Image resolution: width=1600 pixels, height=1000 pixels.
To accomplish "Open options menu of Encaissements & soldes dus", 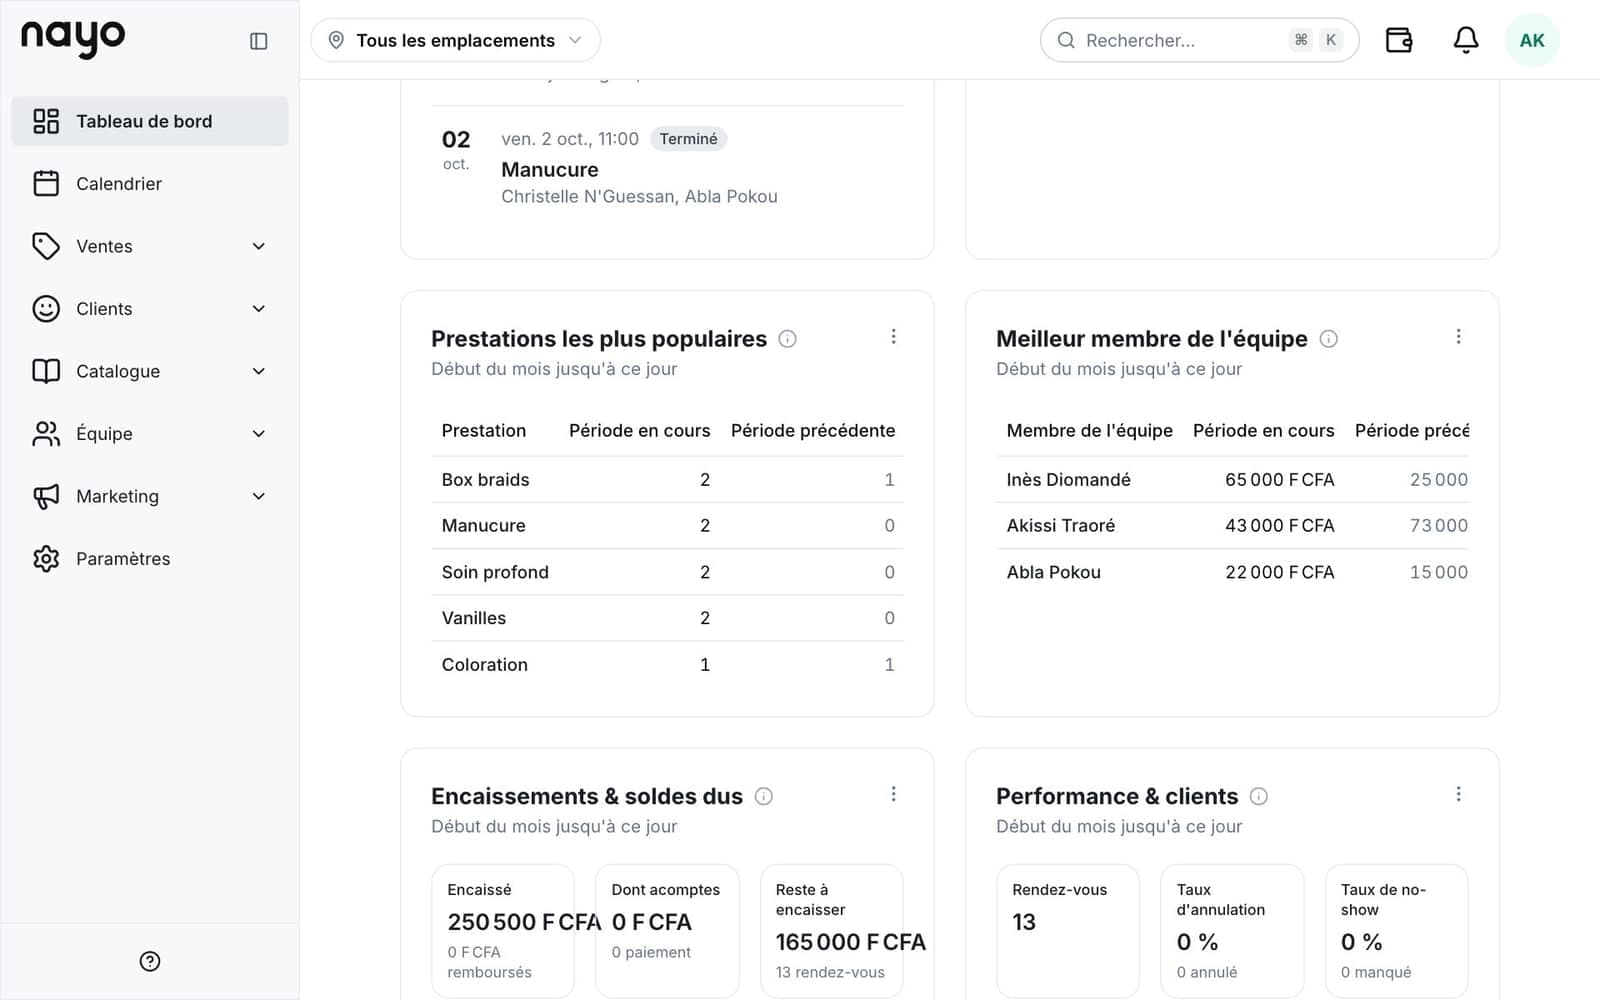I will coord(894,794).
